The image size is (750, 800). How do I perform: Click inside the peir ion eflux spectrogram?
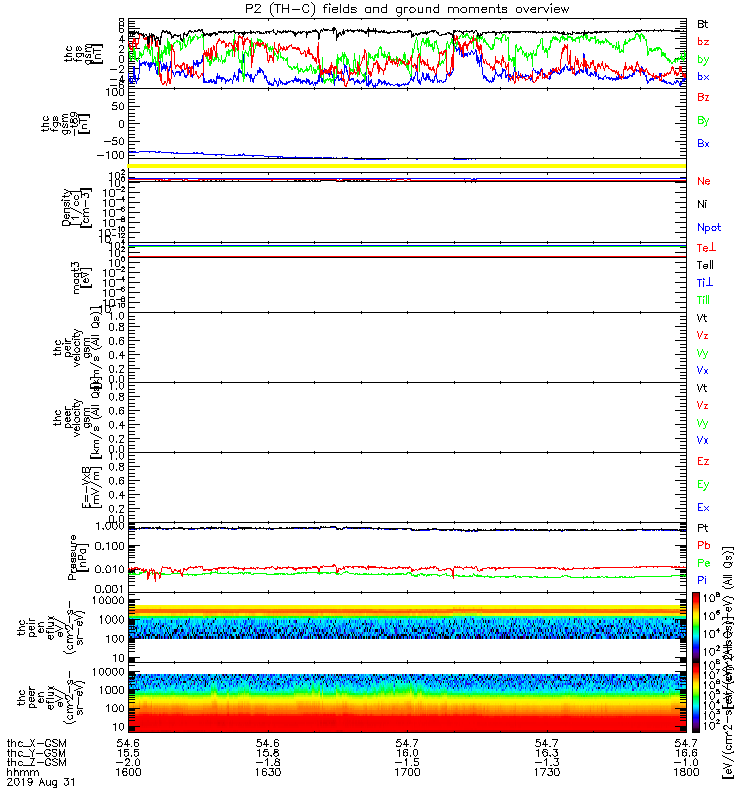407,621
